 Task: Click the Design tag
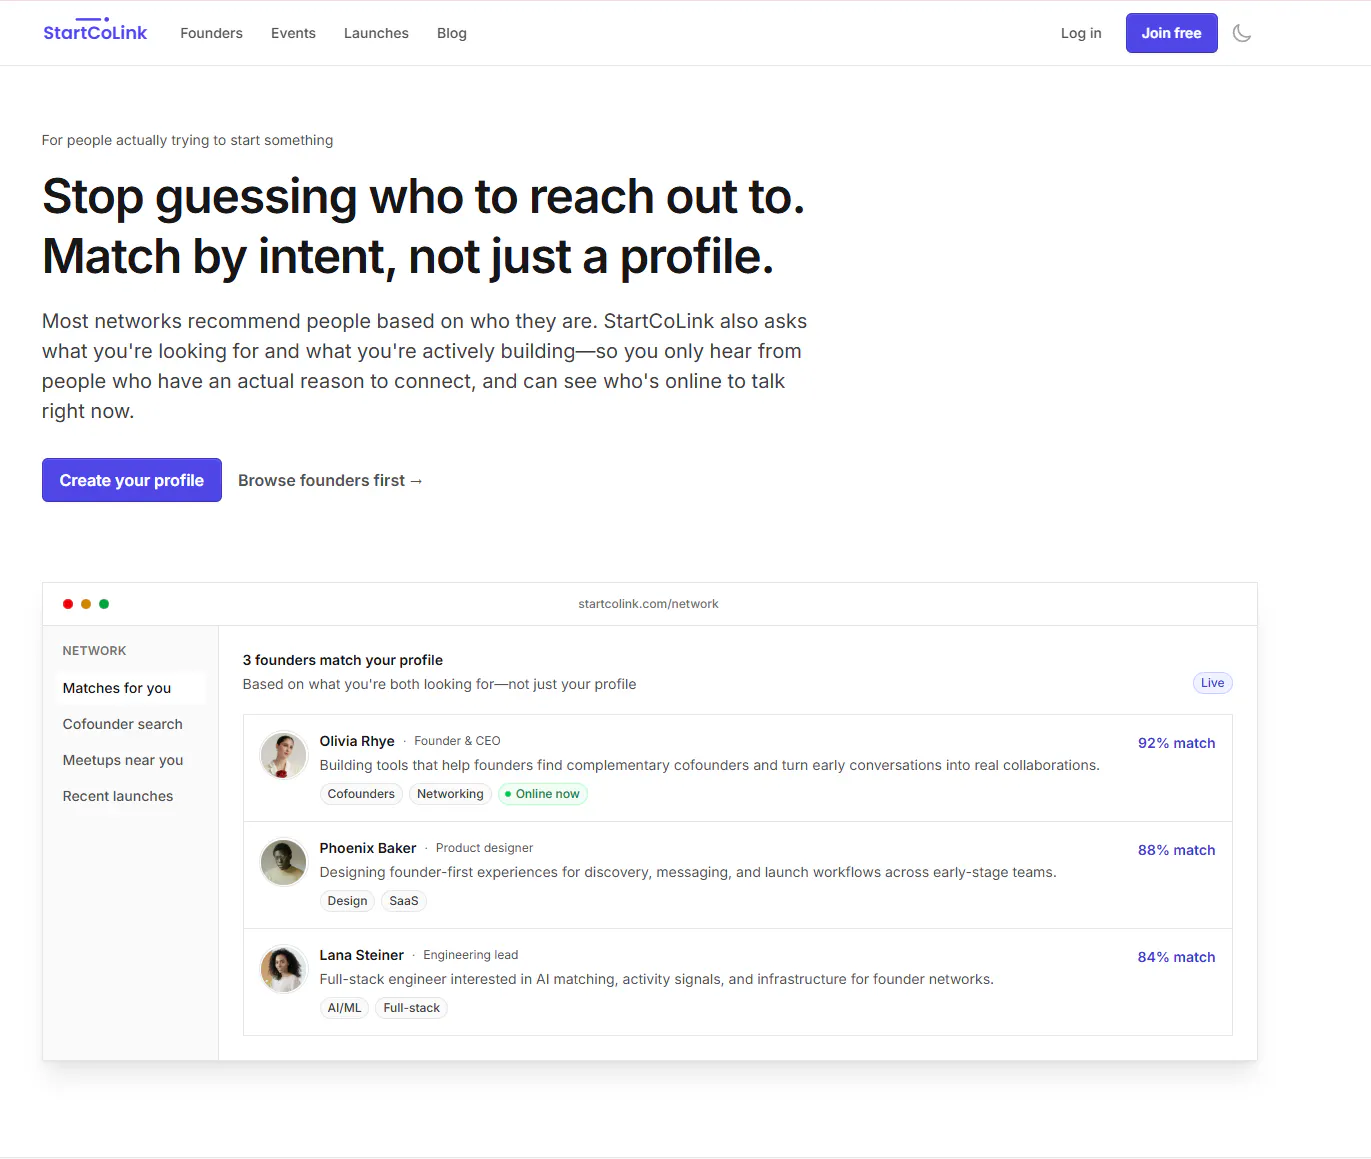pos(347,901)
